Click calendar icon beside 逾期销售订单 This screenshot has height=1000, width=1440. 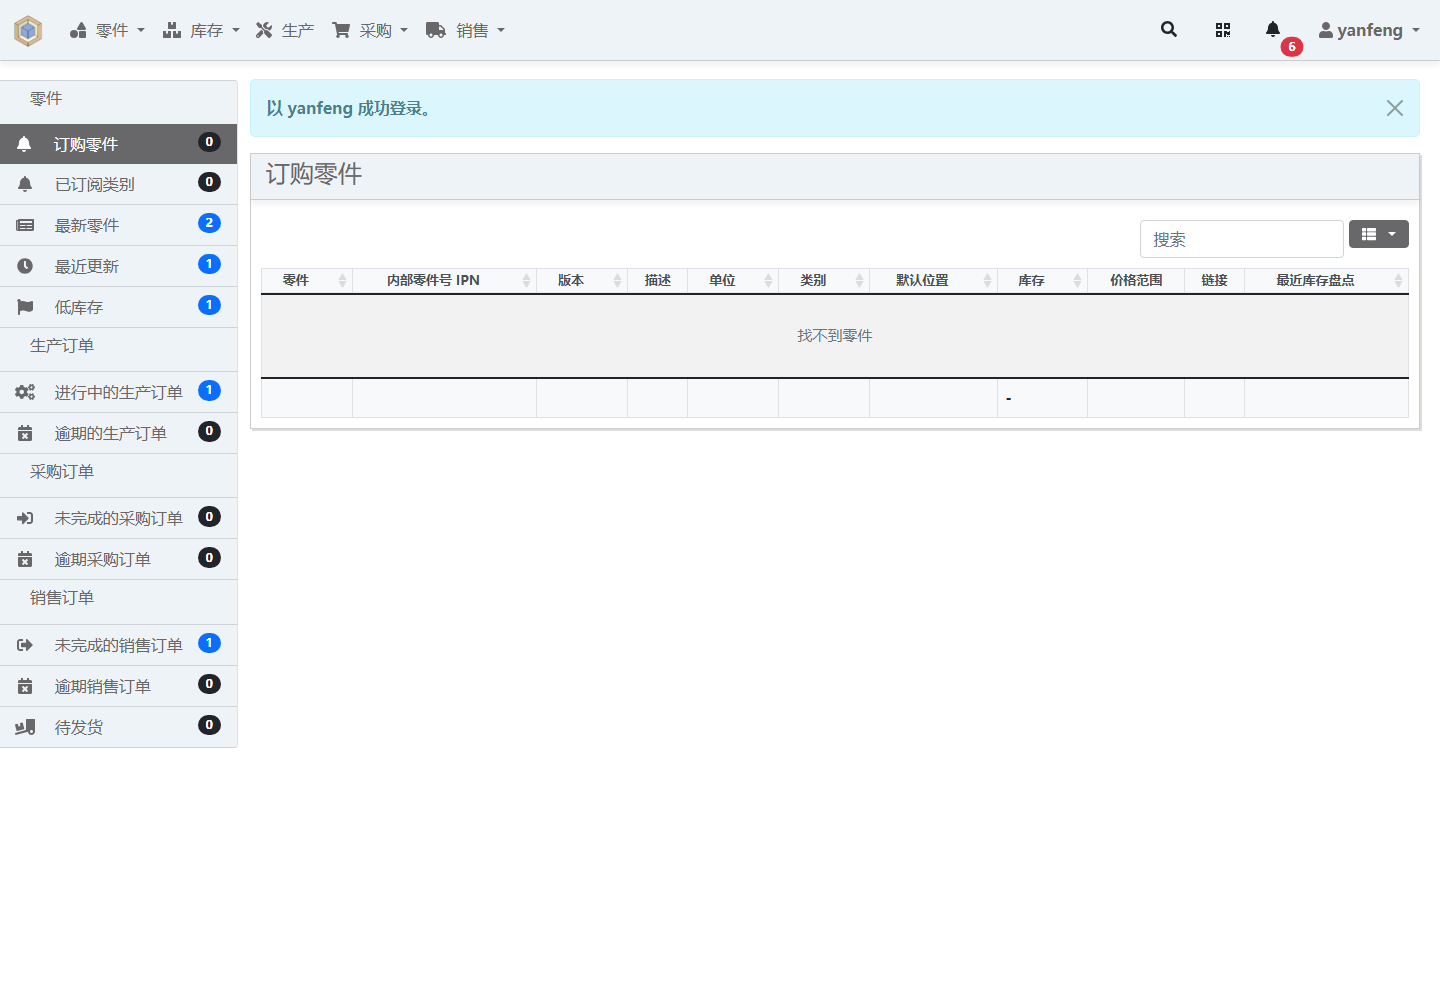click(x=25, y=686)
